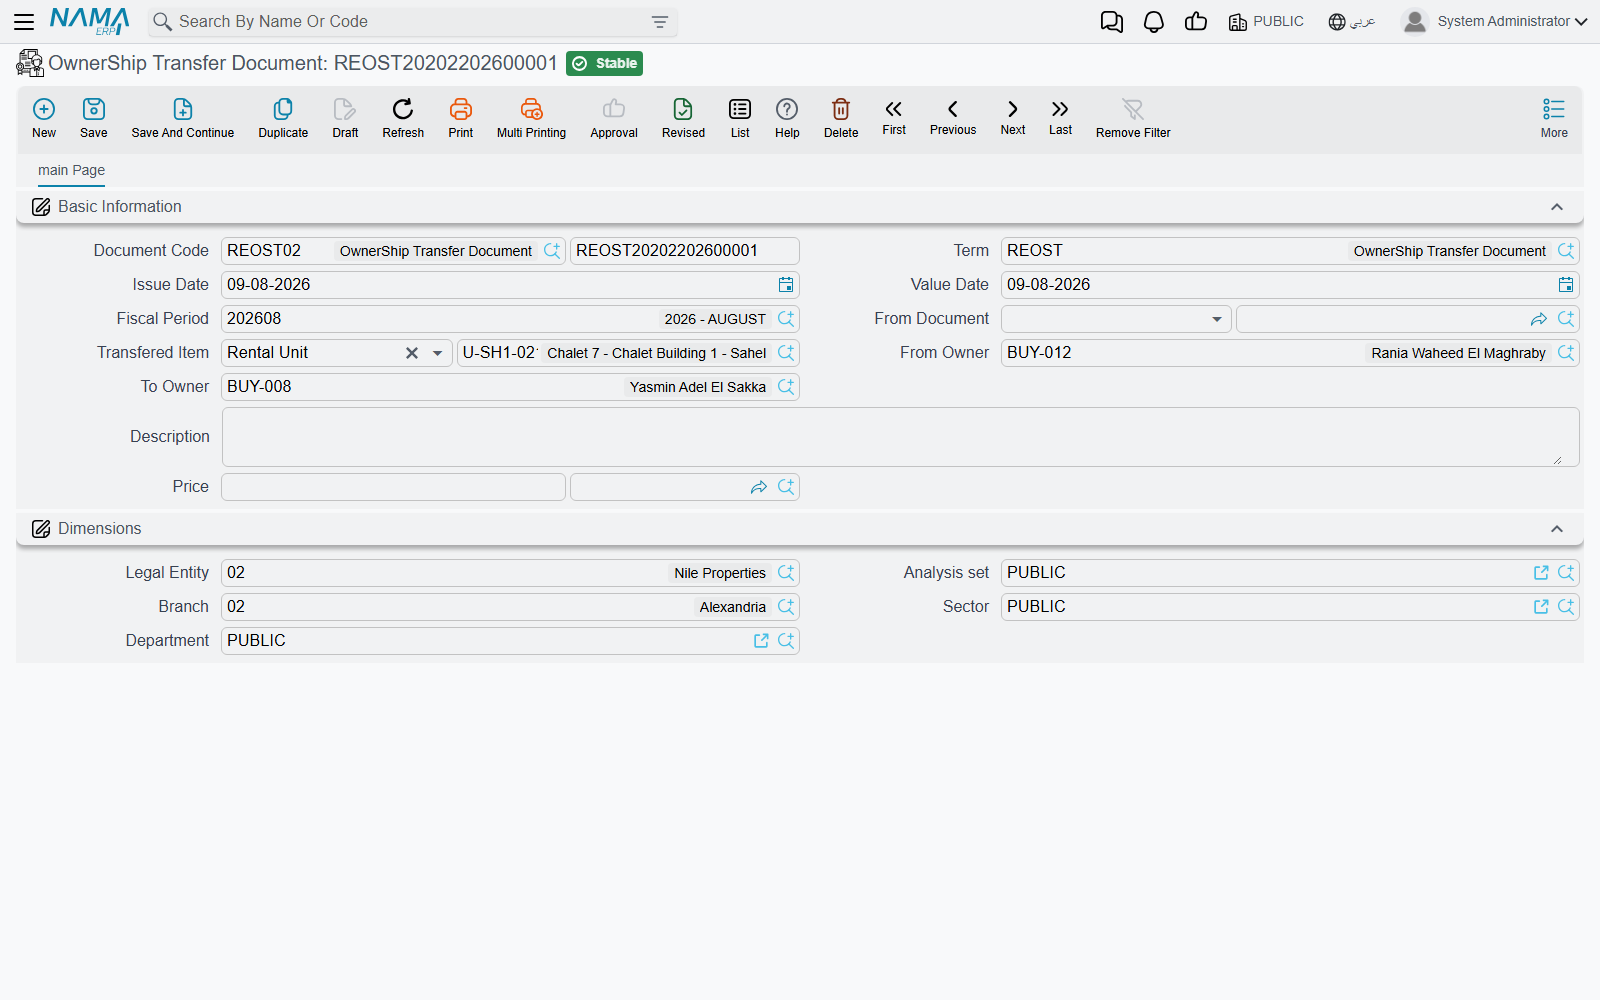Open the System Administrator user menu
Viewport: 1600px width, 1000px height.
(1495, 21)
